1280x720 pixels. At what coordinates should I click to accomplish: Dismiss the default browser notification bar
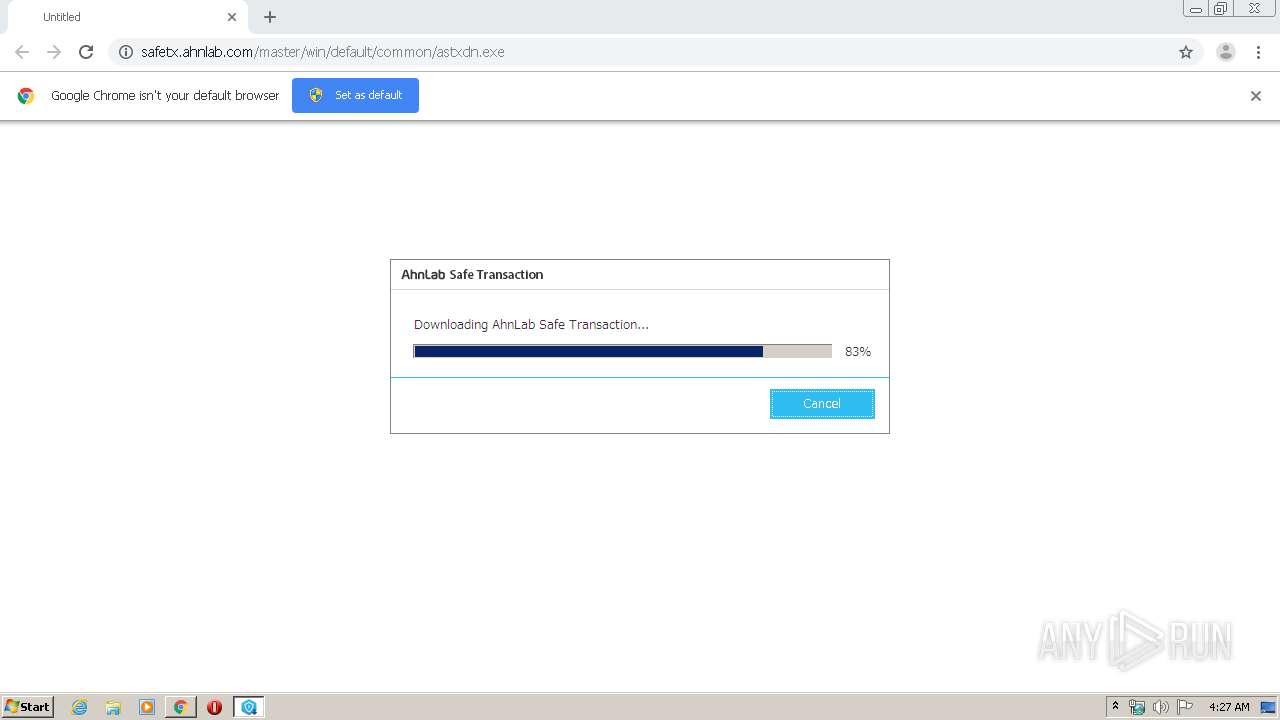tap(1256, 96)
